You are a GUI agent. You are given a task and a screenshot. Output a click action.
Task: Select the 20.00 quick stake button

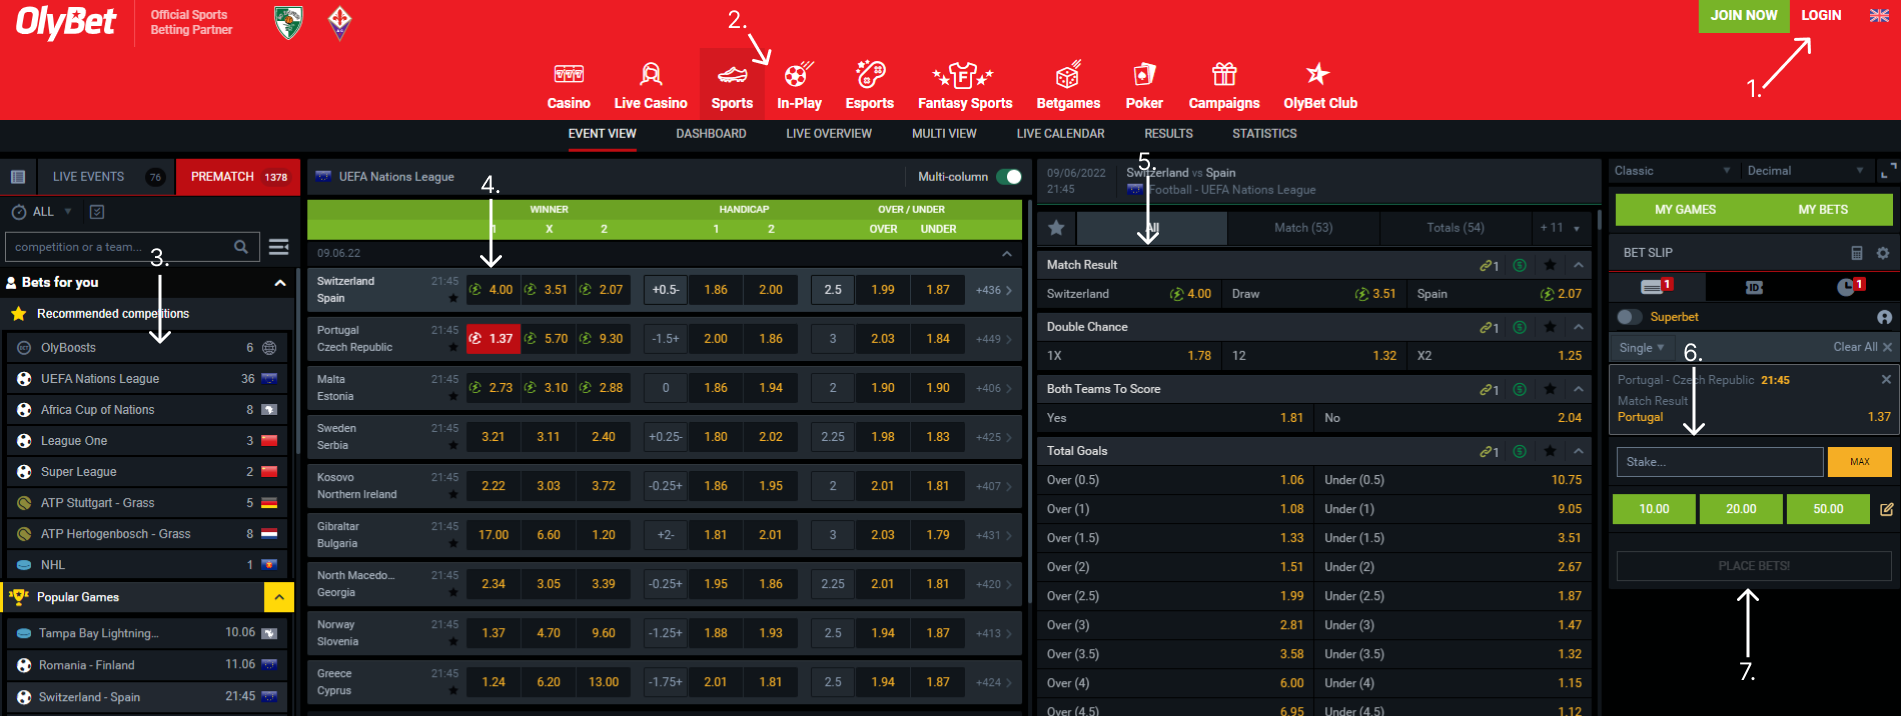[1741, 509]
